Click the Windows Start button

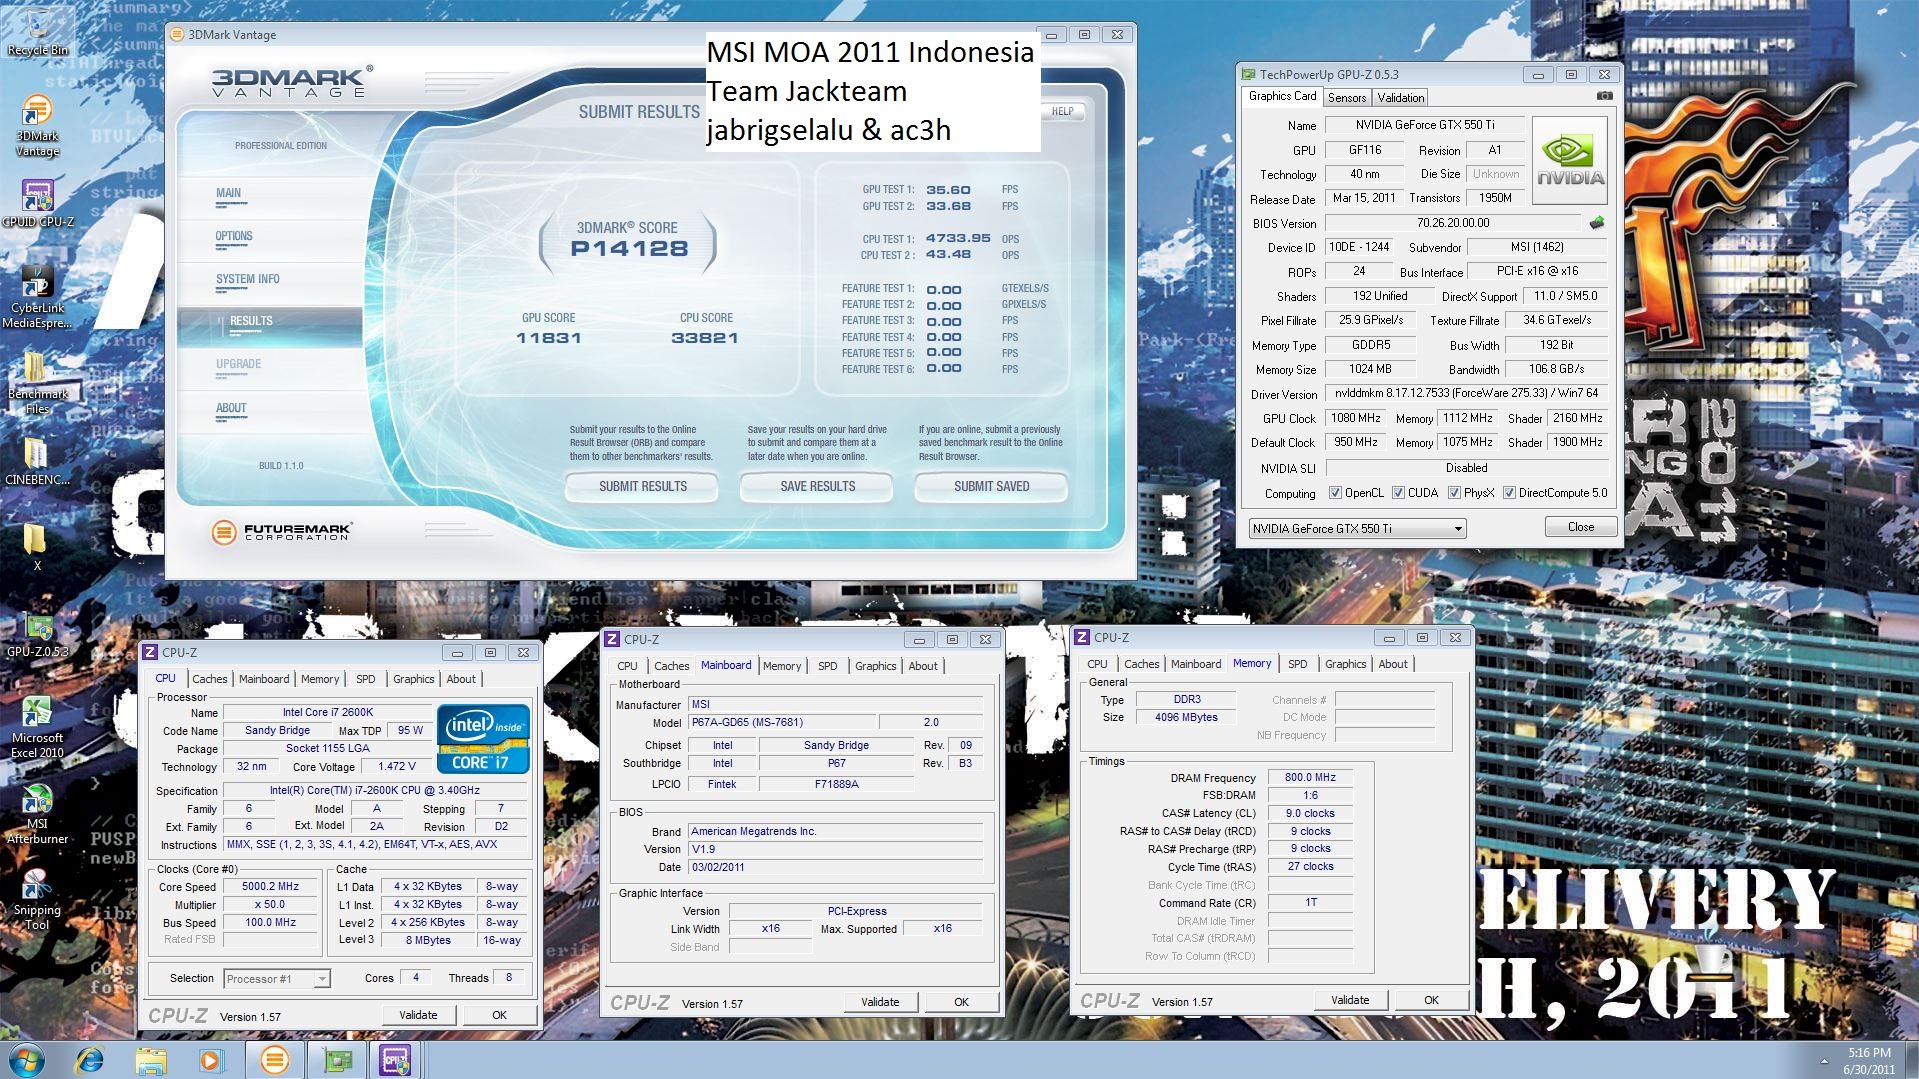pos(25,1059)
